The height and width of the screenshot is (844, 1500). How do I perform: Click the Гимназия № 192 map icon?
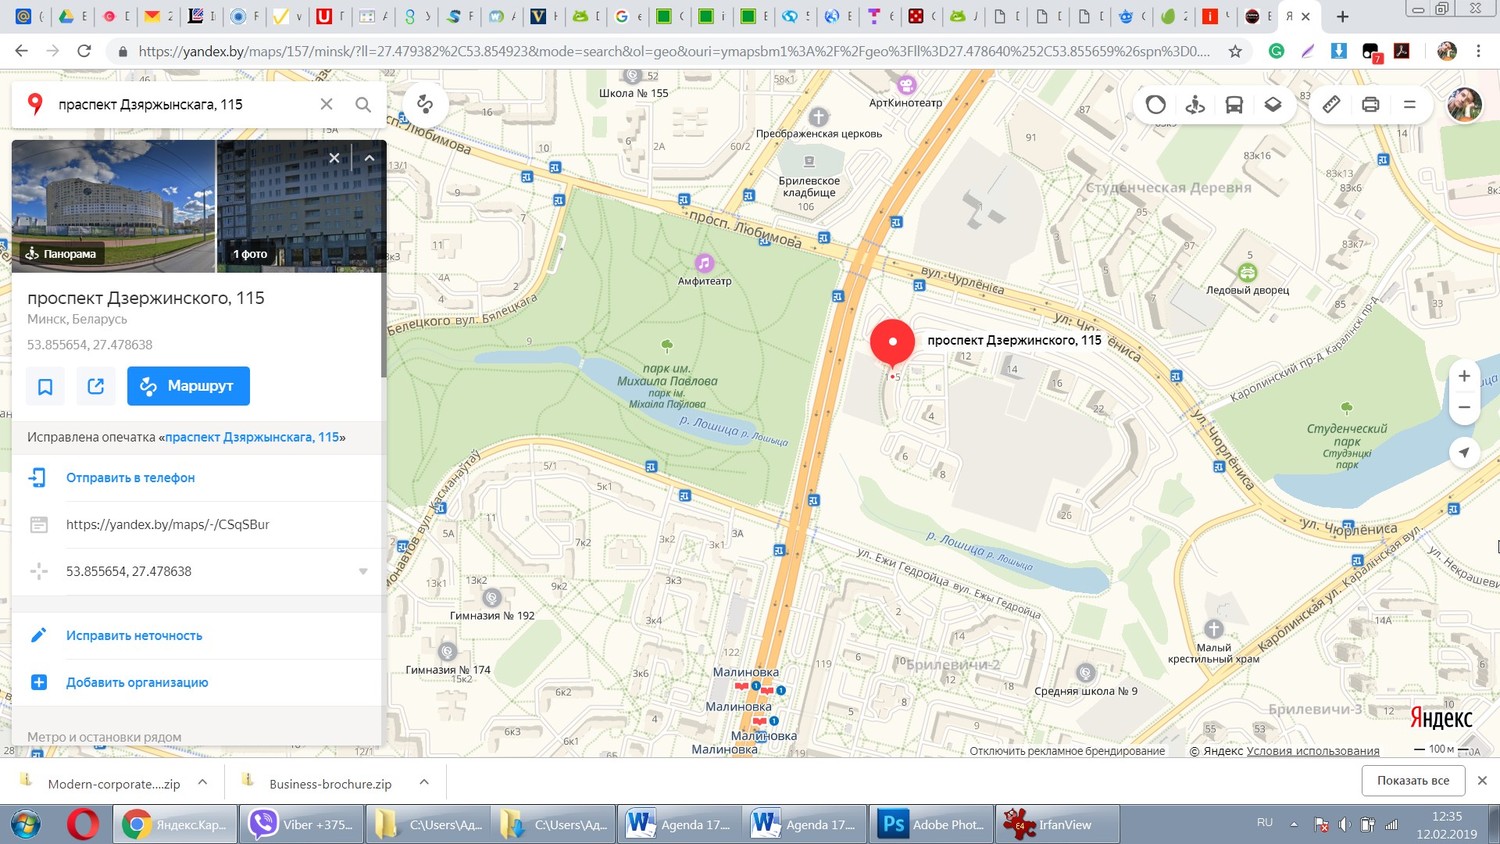click(491, 598)
